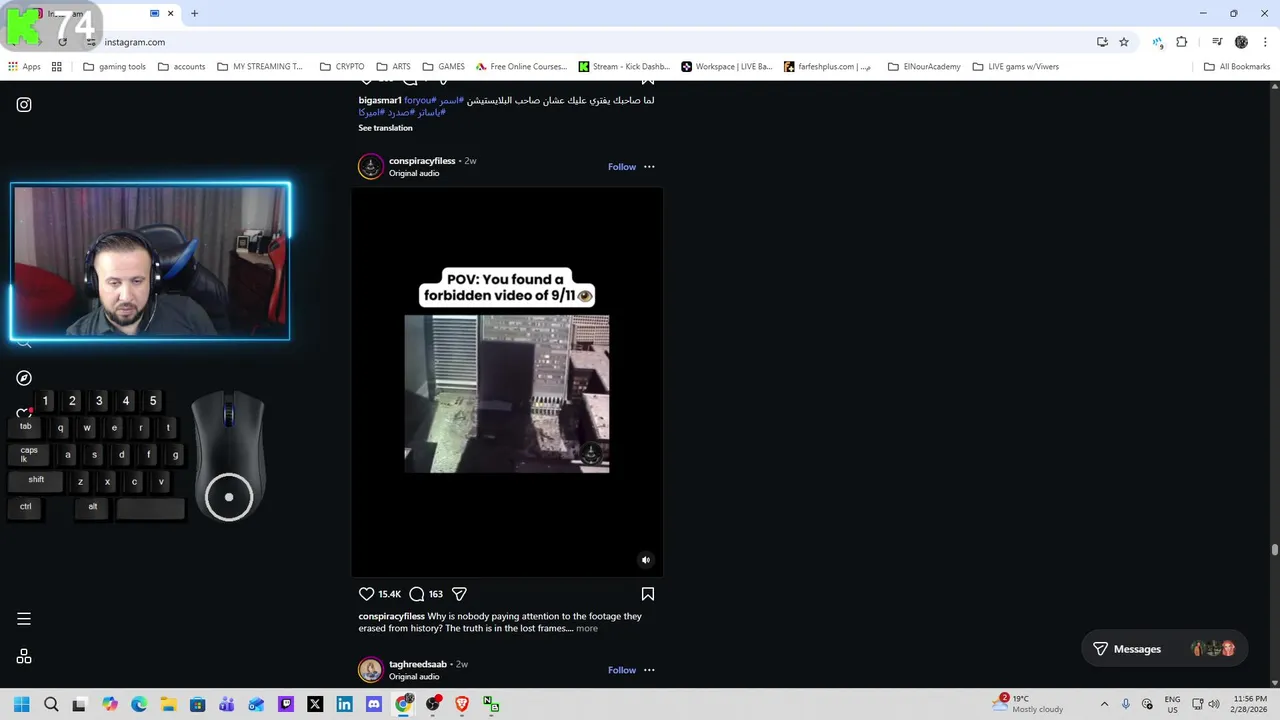
Task: Open Discord from the taskbar
Action: [x=373, y=704]
